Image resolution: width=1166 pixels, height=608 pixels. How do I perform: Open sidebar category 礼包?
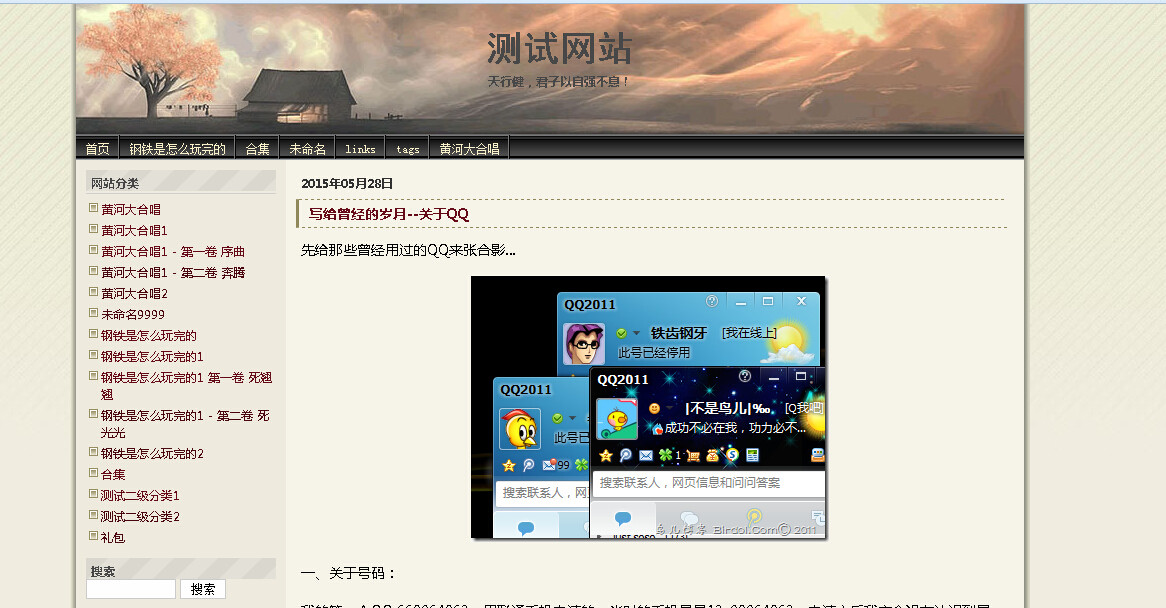point(113,537)
